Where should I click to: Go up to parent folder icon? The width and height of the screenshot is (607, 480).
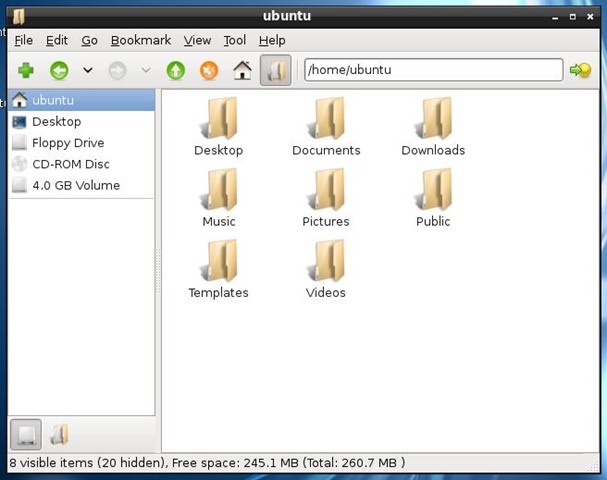coord(176,70)
